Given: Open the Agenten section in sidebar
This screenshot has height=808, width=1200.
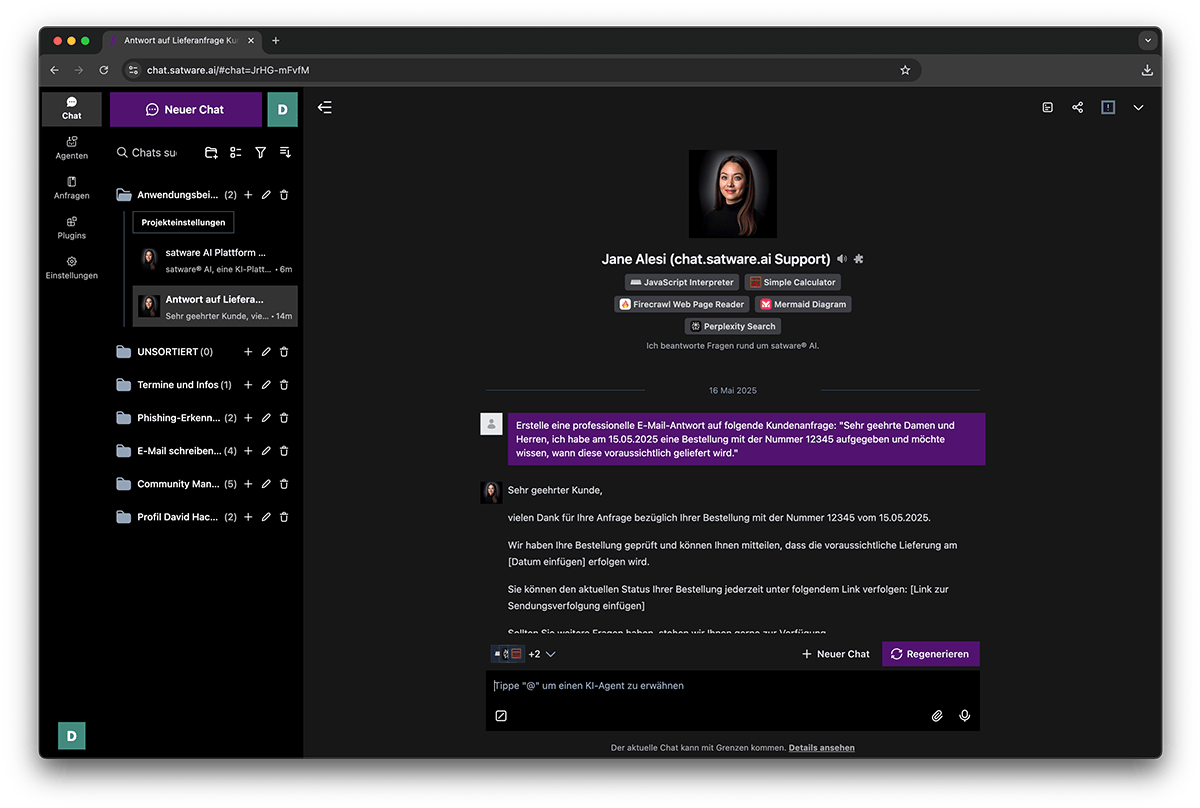Looking at the screenshot, I should (x=72, y=148).
